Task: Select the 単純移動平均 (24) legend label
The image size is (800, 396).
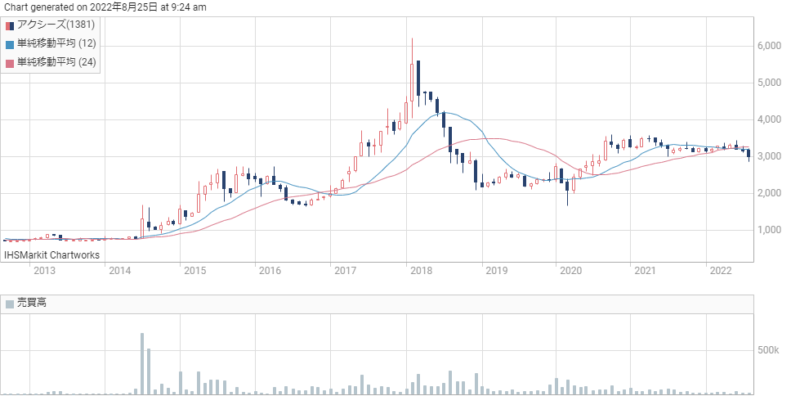Action: point(57,62)
